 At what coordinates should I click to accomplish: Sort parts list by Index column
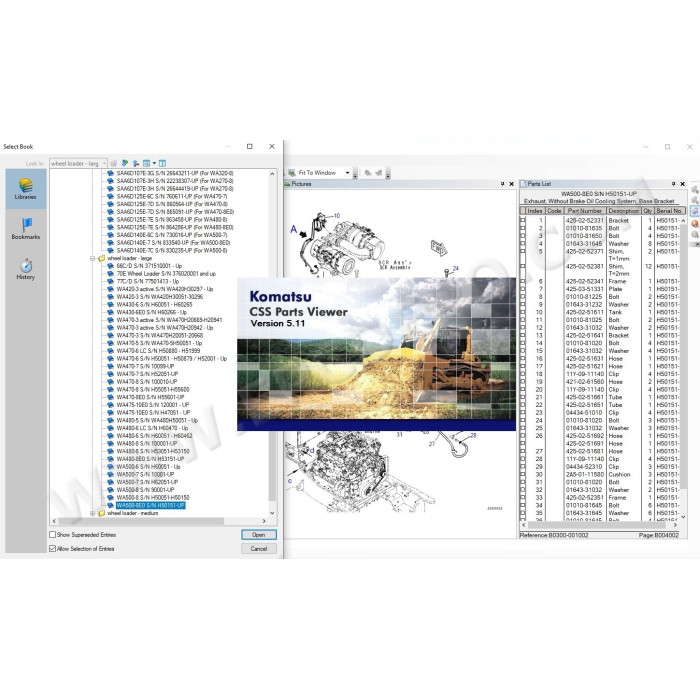(x=535, y=211)
